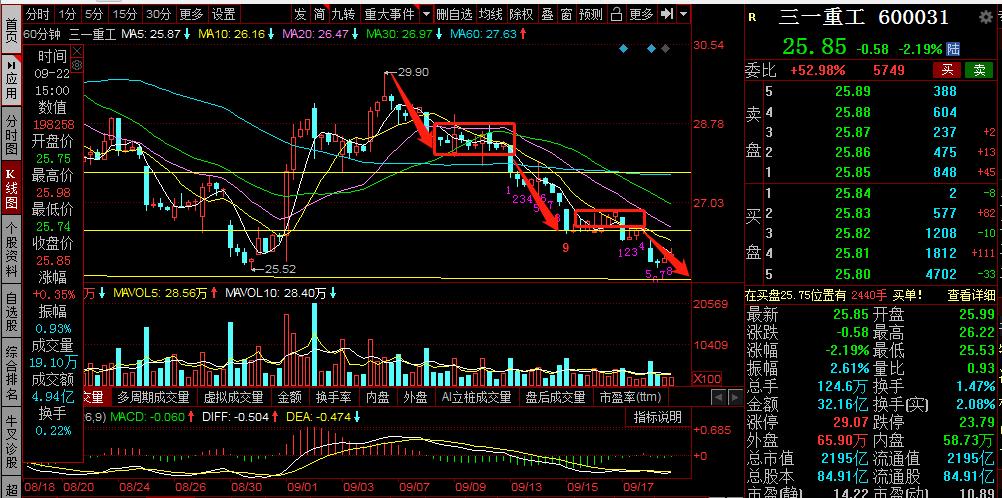The image size is (1002, 498).
Task: Click buy level 1 price 25.84
Action: (852, 193)
